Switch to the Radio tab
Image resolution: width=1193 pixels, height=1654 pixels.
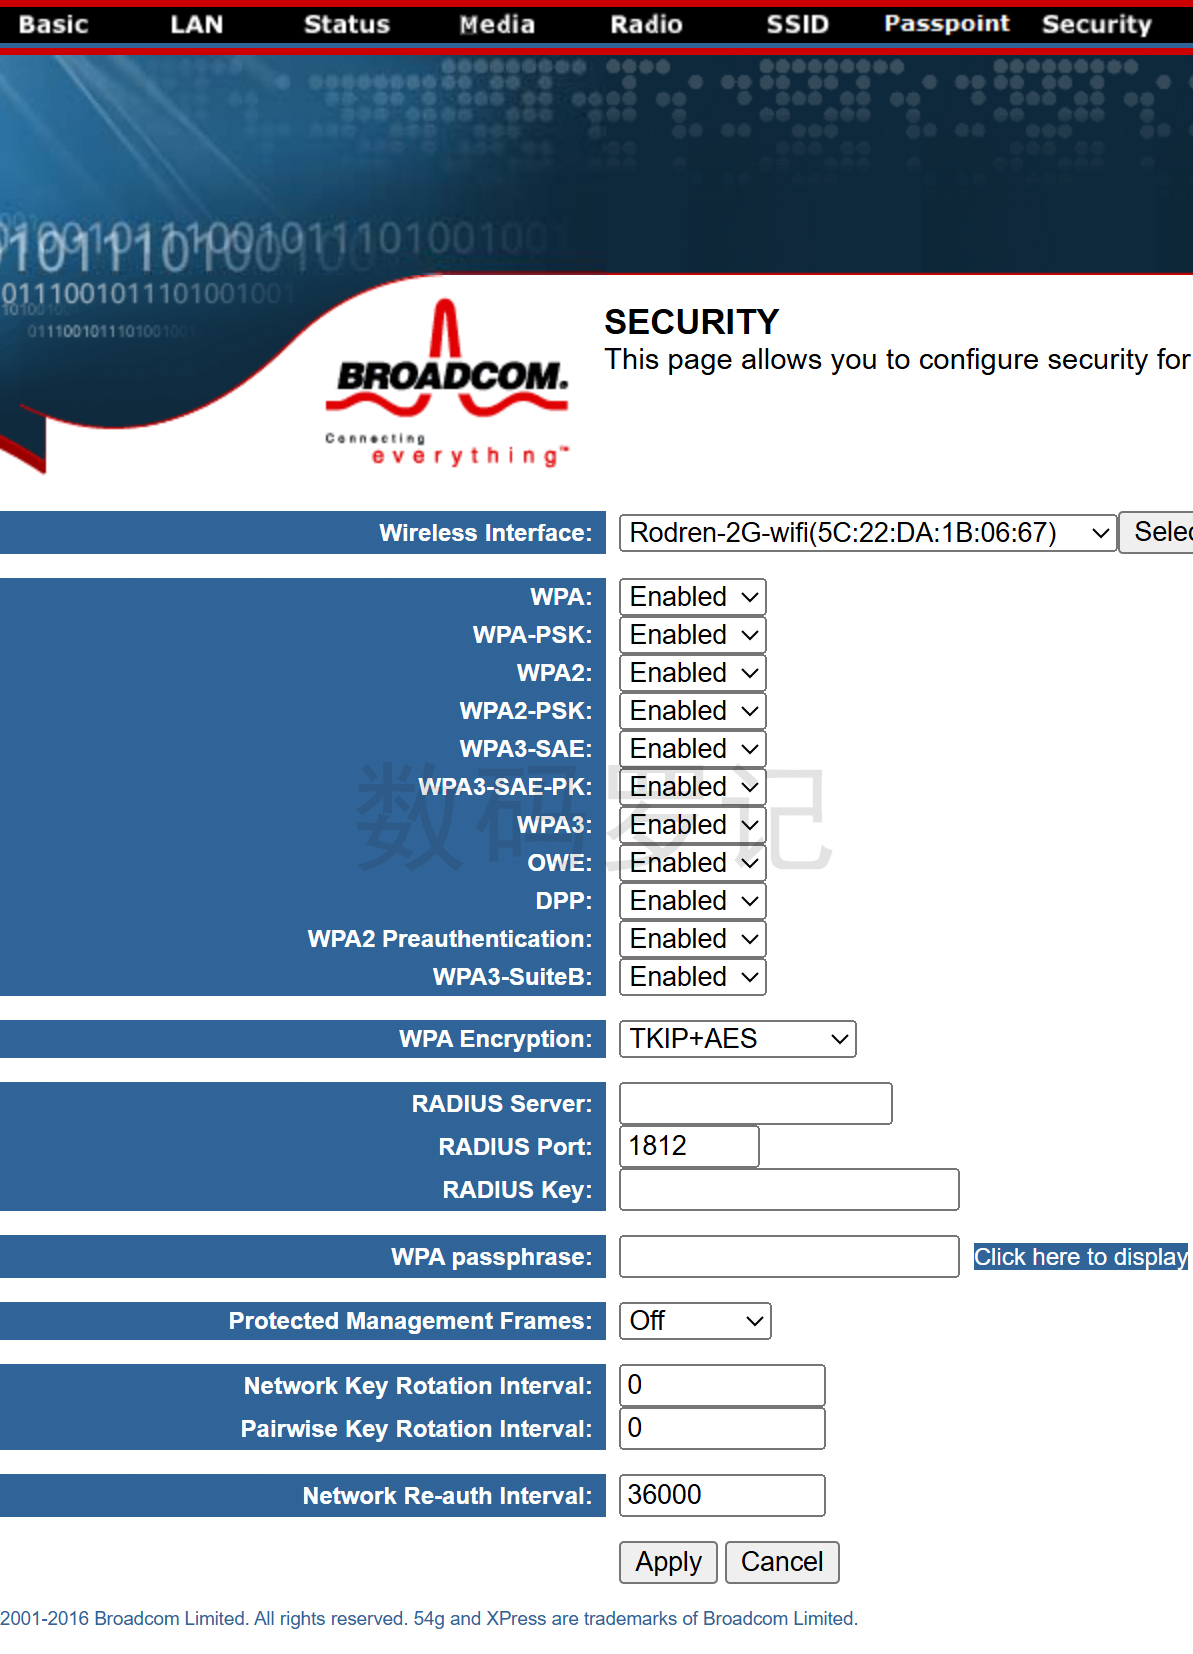tap(646, 24)
